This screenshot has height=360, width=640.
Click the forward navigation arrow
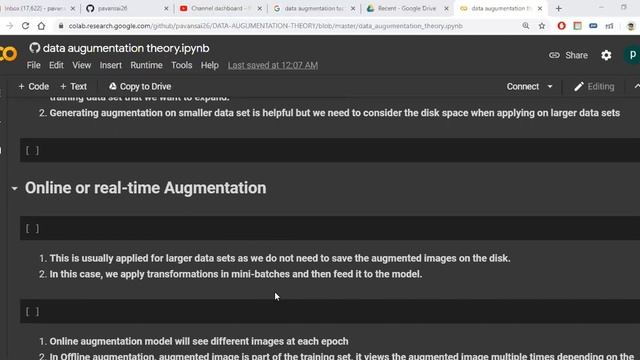click(9, 26)
